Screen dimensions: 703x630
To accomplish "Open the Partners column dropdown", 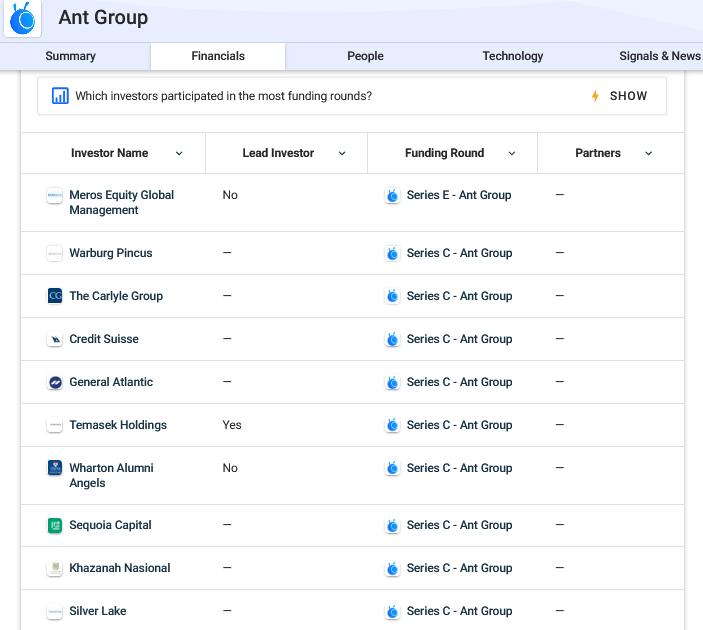I will pos(648,153).
